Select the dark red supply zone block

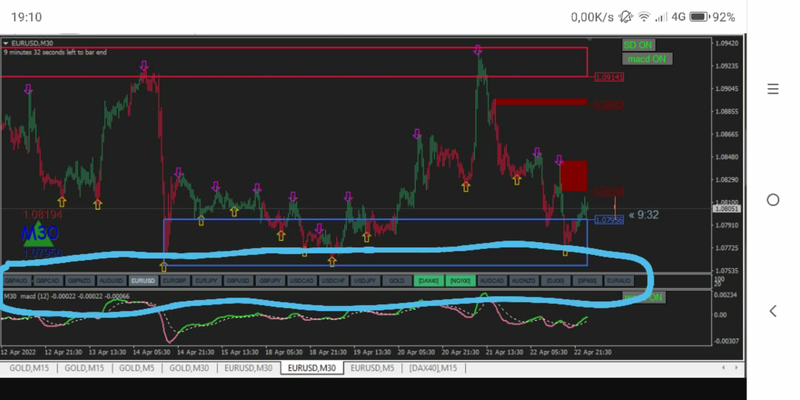[574, 176]
